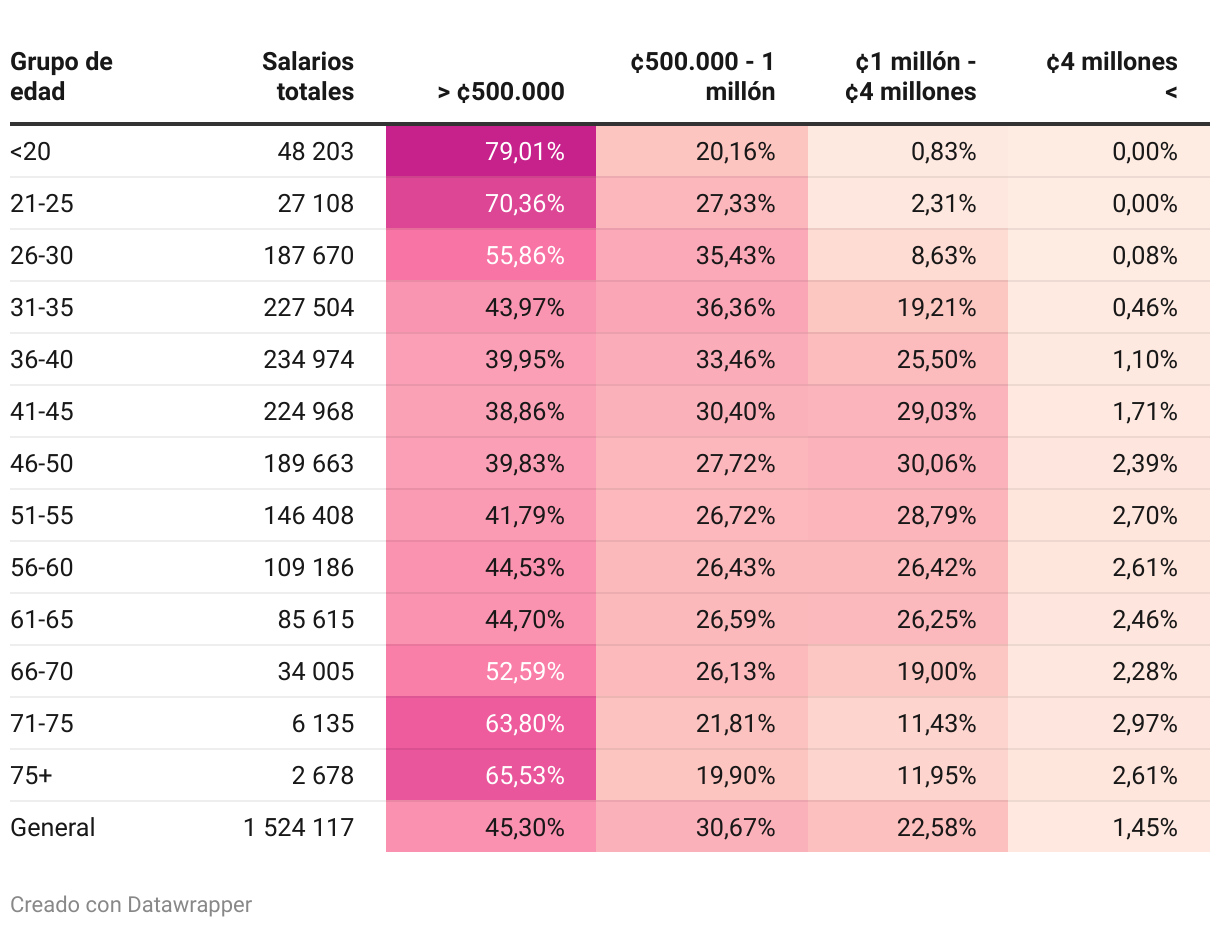
Task: Select the '<20' age group row label
Action: [x=30, y=152]
